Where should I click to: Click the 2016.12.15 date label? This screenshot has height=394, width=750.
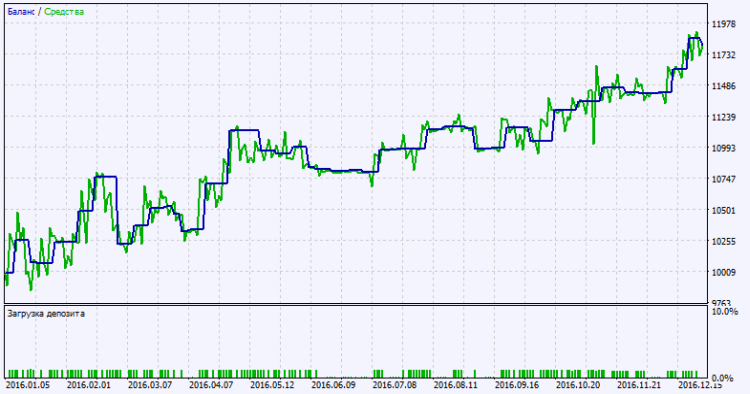(x=701, y=385)
